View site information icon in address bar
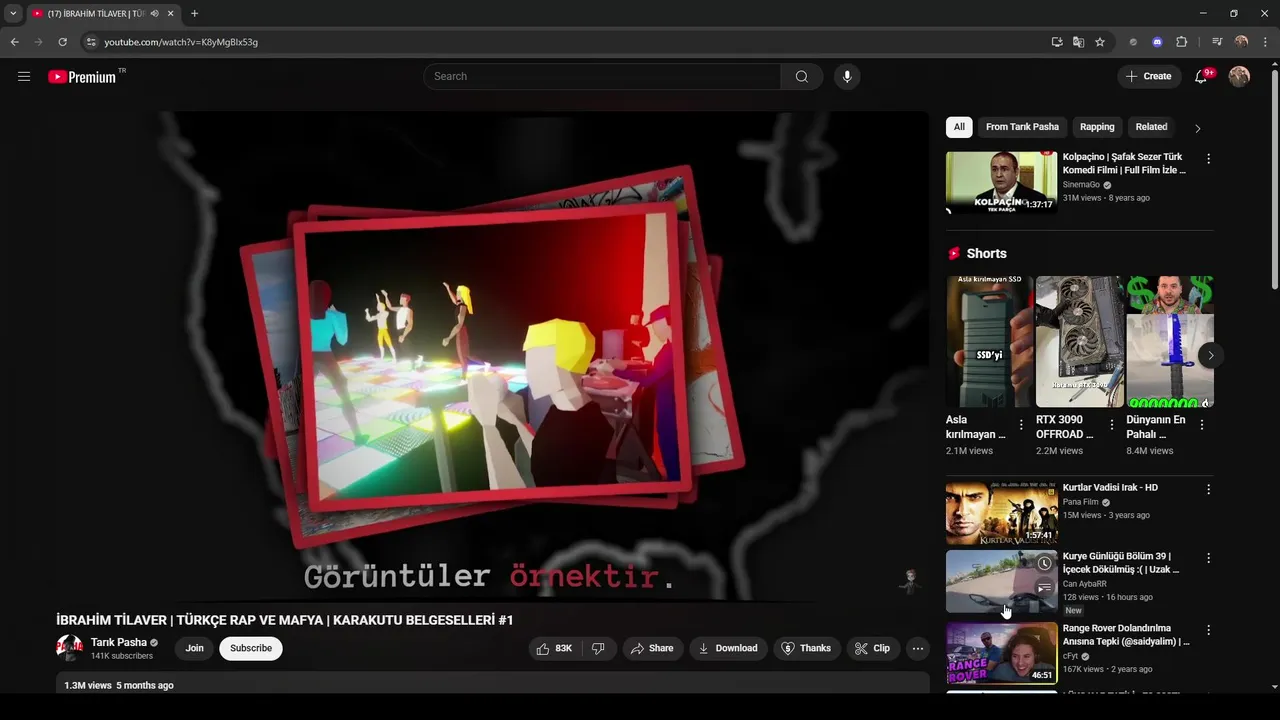This screenshot has width=1280, height=720. coord(91,42)
